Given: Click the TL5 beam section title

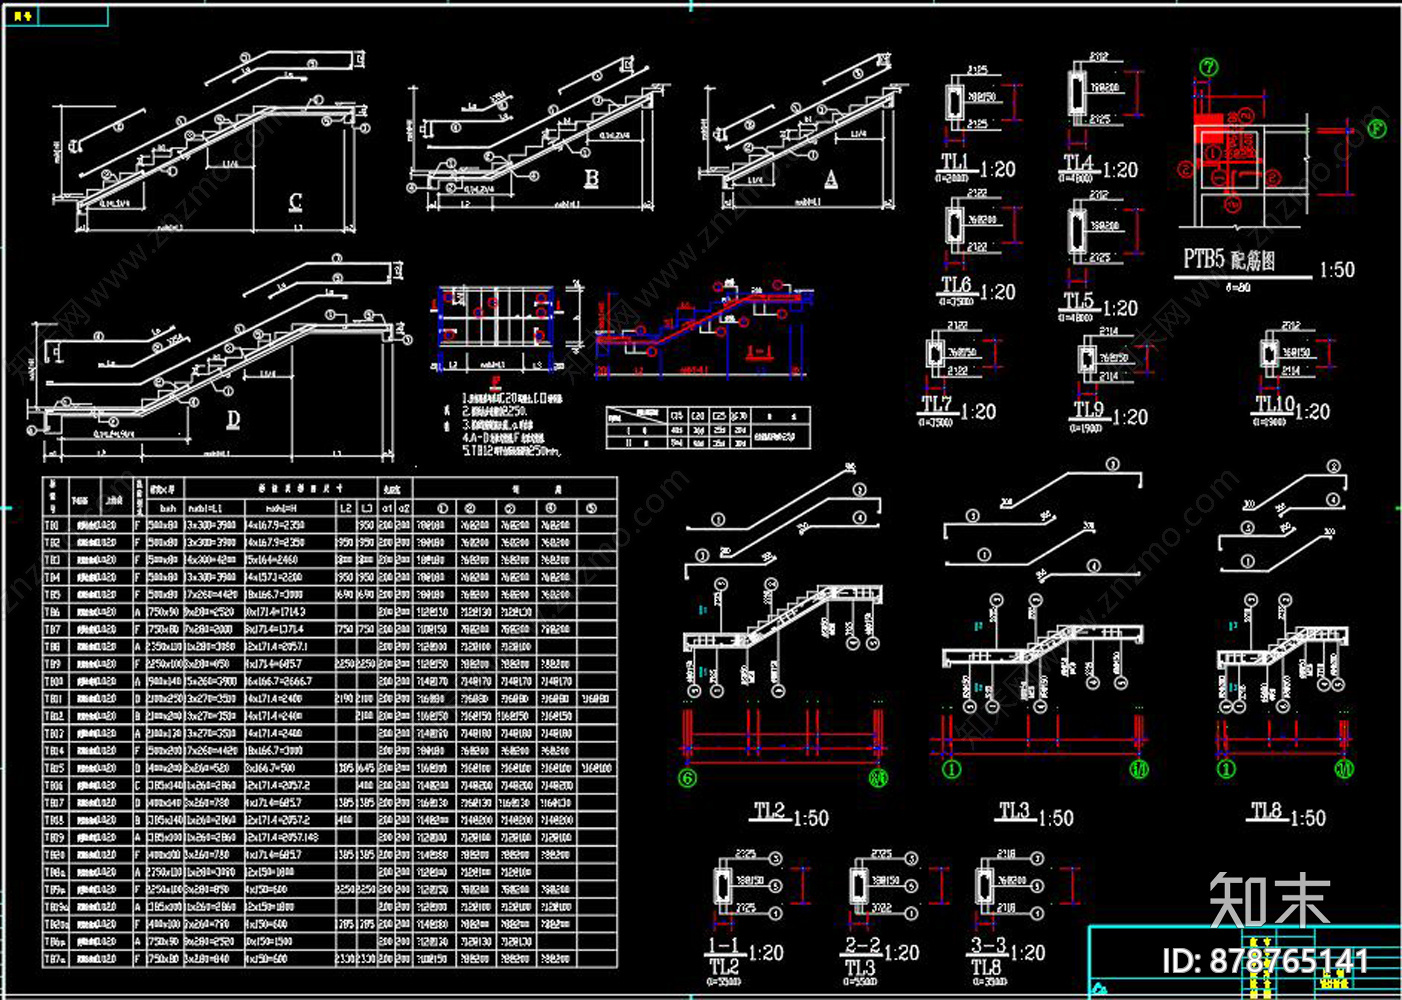Looking at the screenshot, I should pyautogui.click(x=1078, y=301).
